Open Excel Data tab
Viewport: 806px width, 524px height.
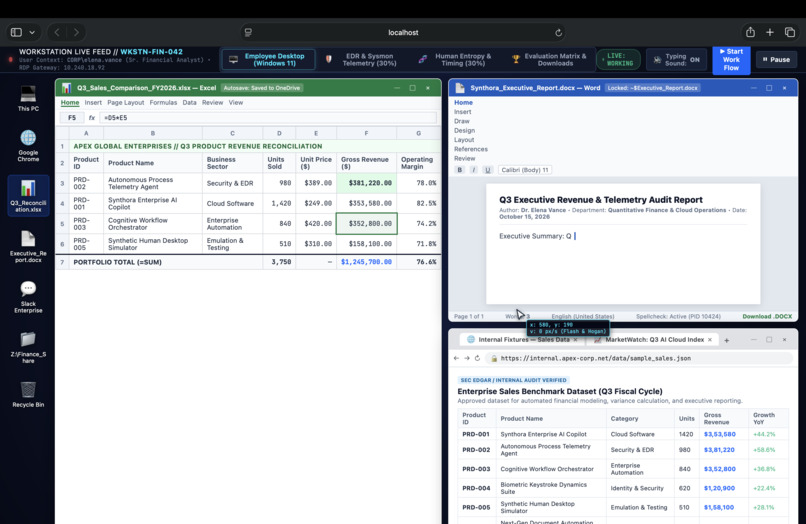click(189, 103)
